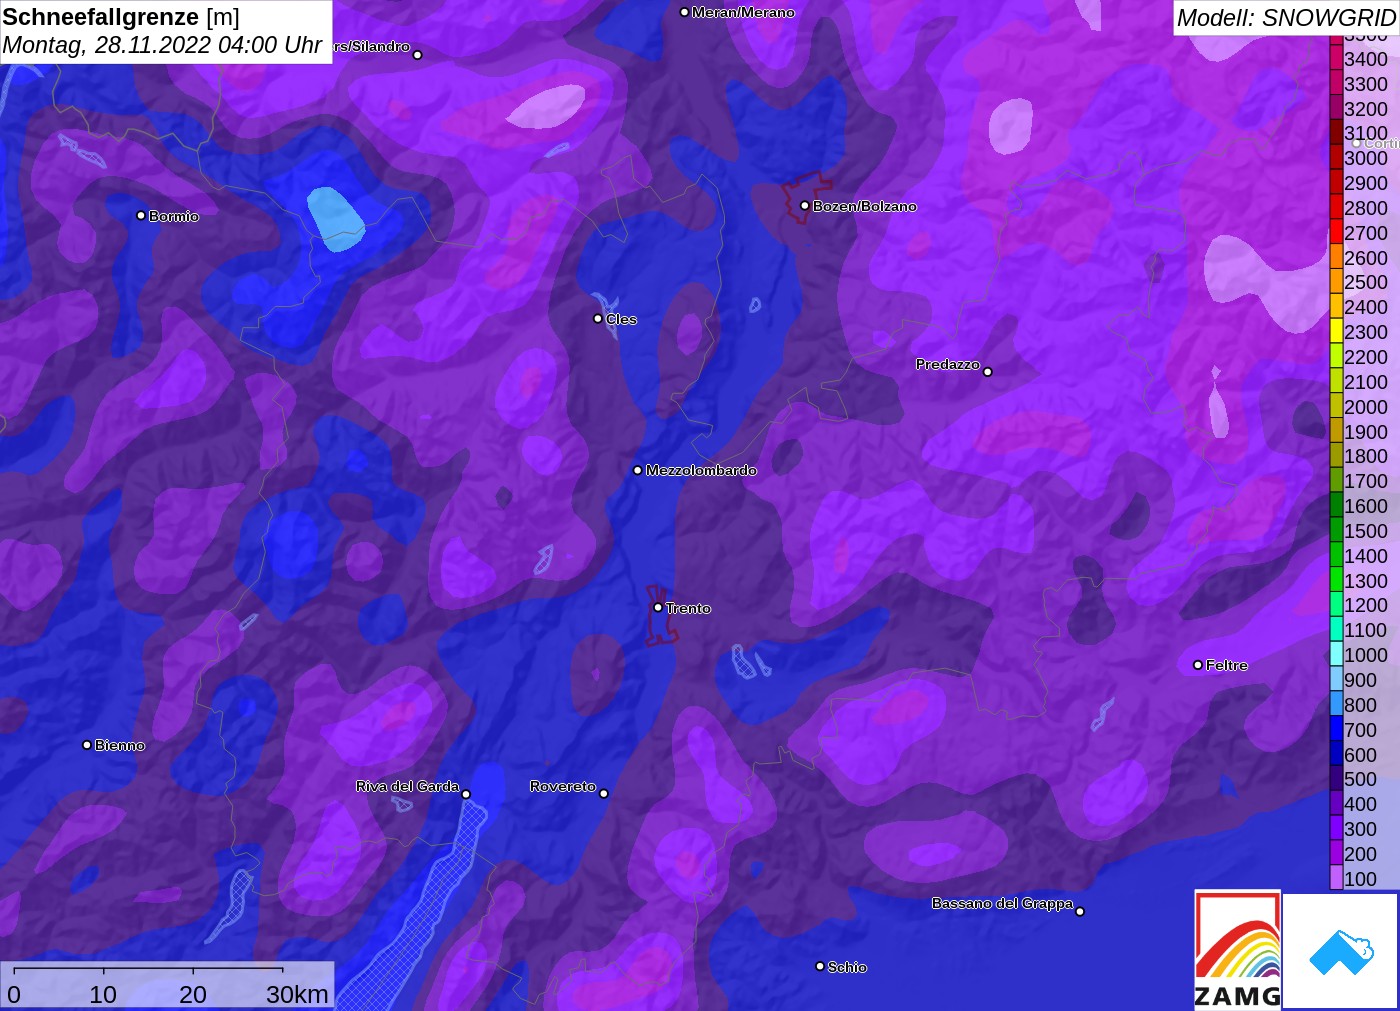Click the Riva del Garda label
Image resolution: width=1400 pixels, height=1011 pixels.
407,786
